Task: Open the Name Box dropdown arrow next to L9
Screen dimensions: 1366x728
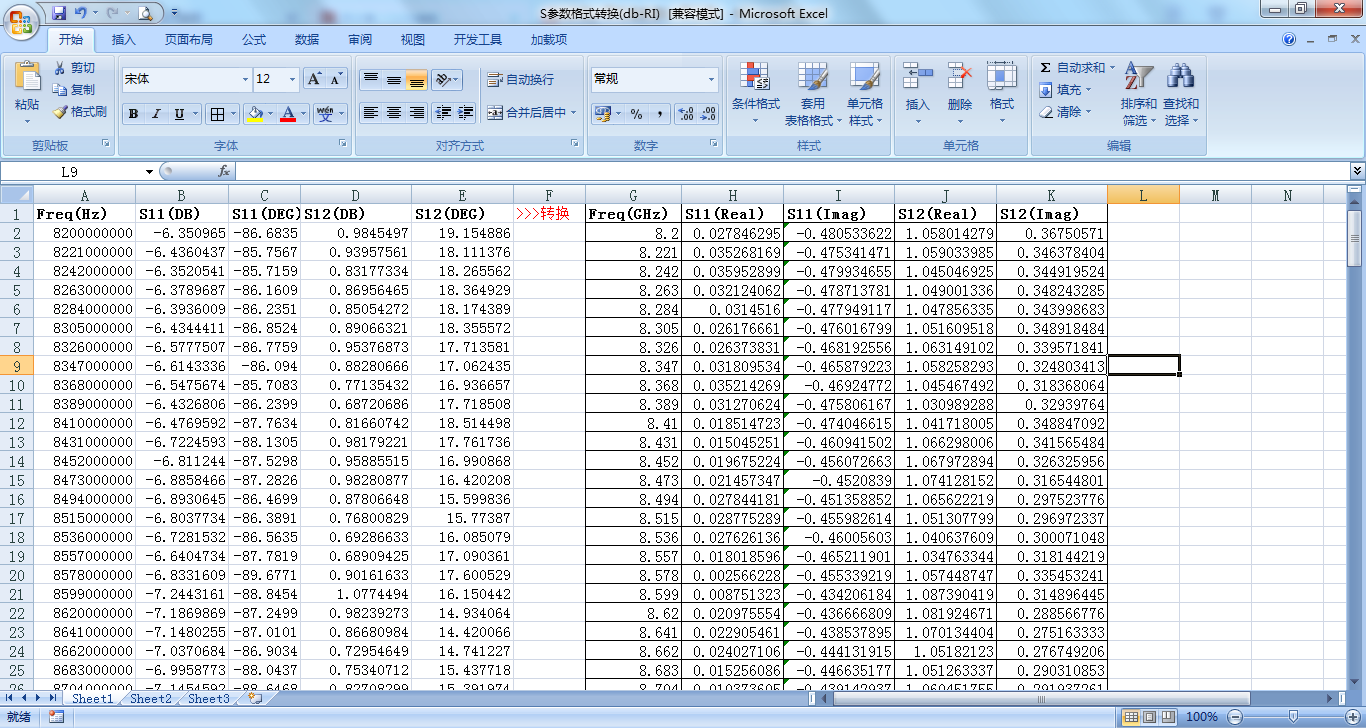Action: click(x=150, y=171)
